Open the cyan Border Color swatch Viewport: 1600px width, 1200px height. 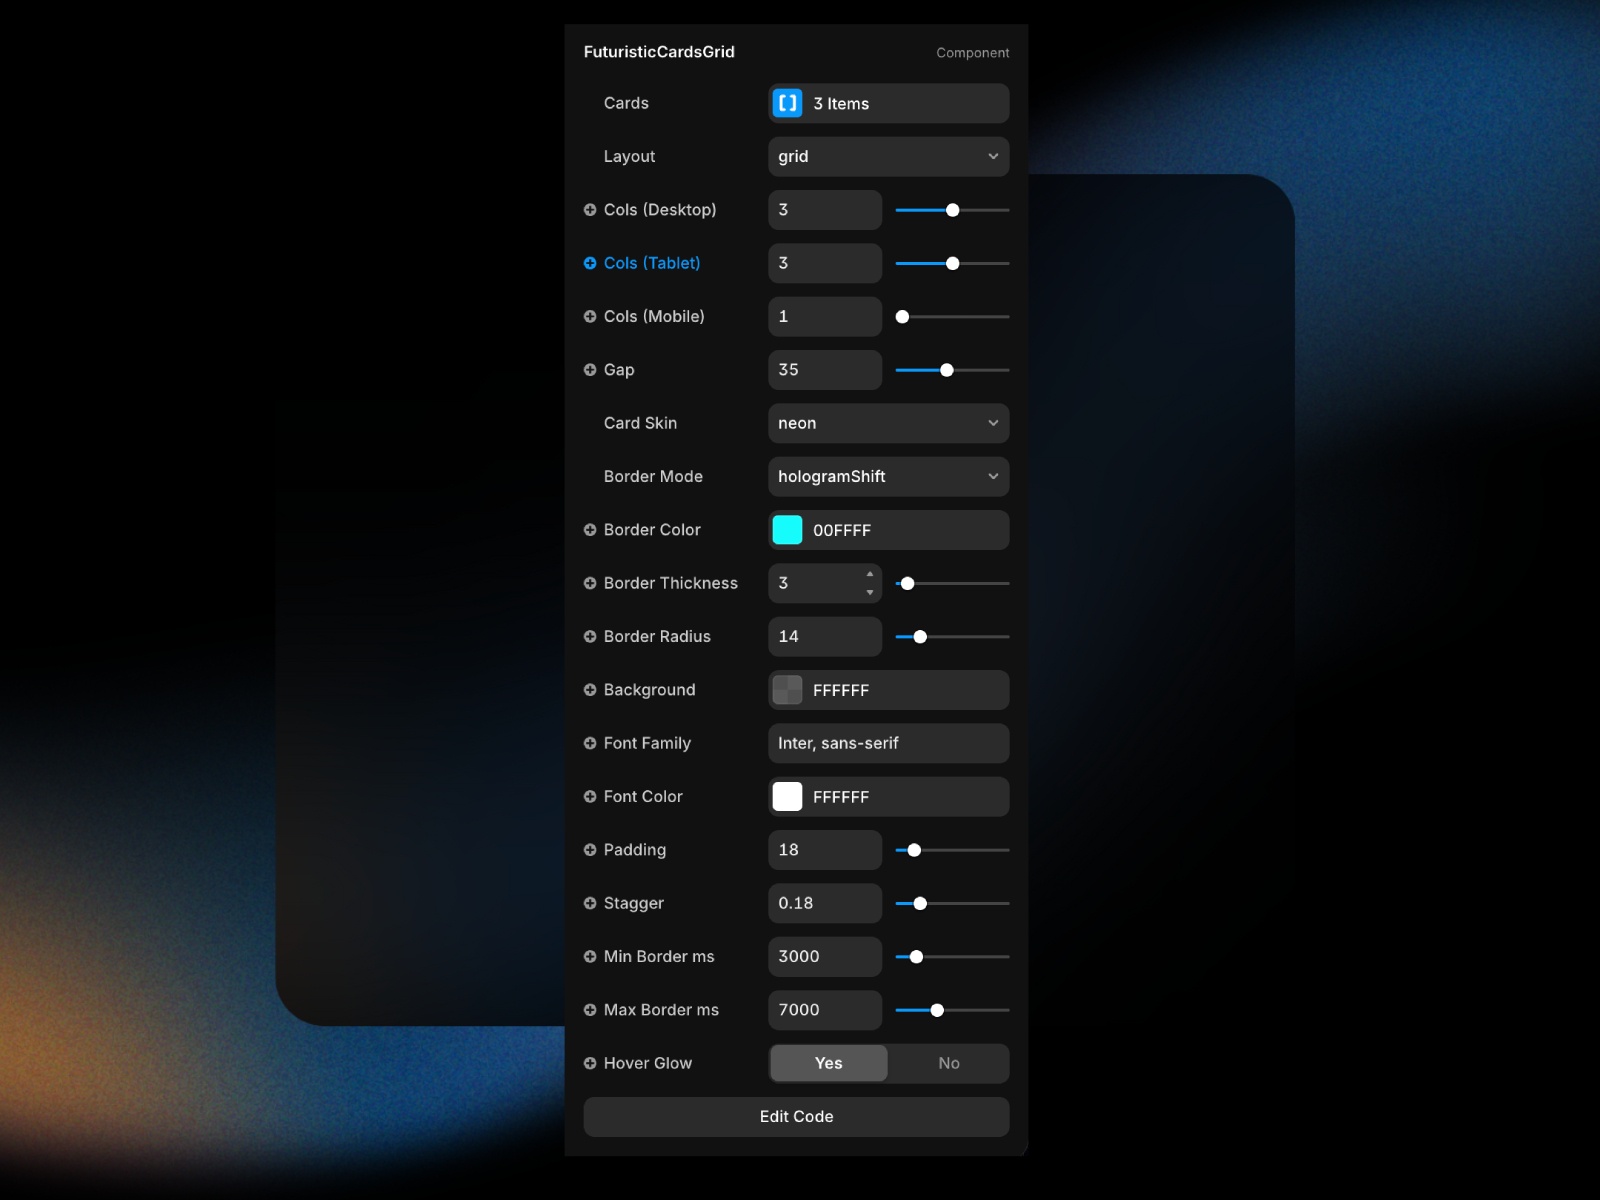point(787,530)
